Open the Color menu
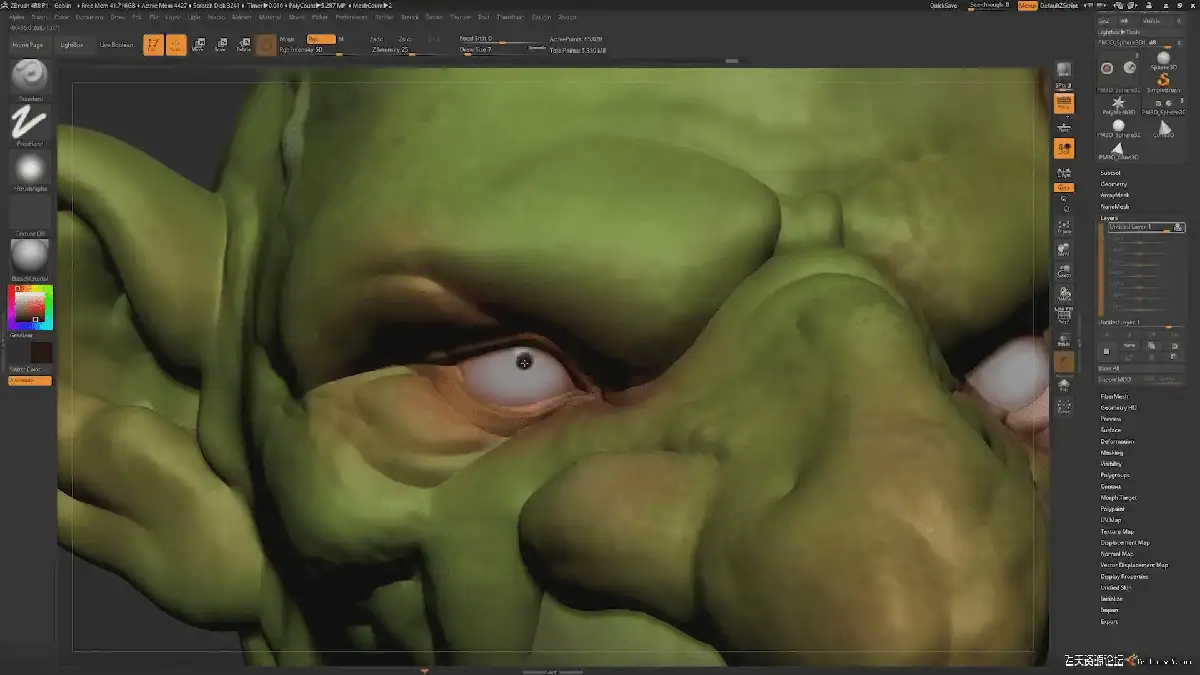This screenshot has height=675, width=1200. pyautogui.click(x=62, y=17)
